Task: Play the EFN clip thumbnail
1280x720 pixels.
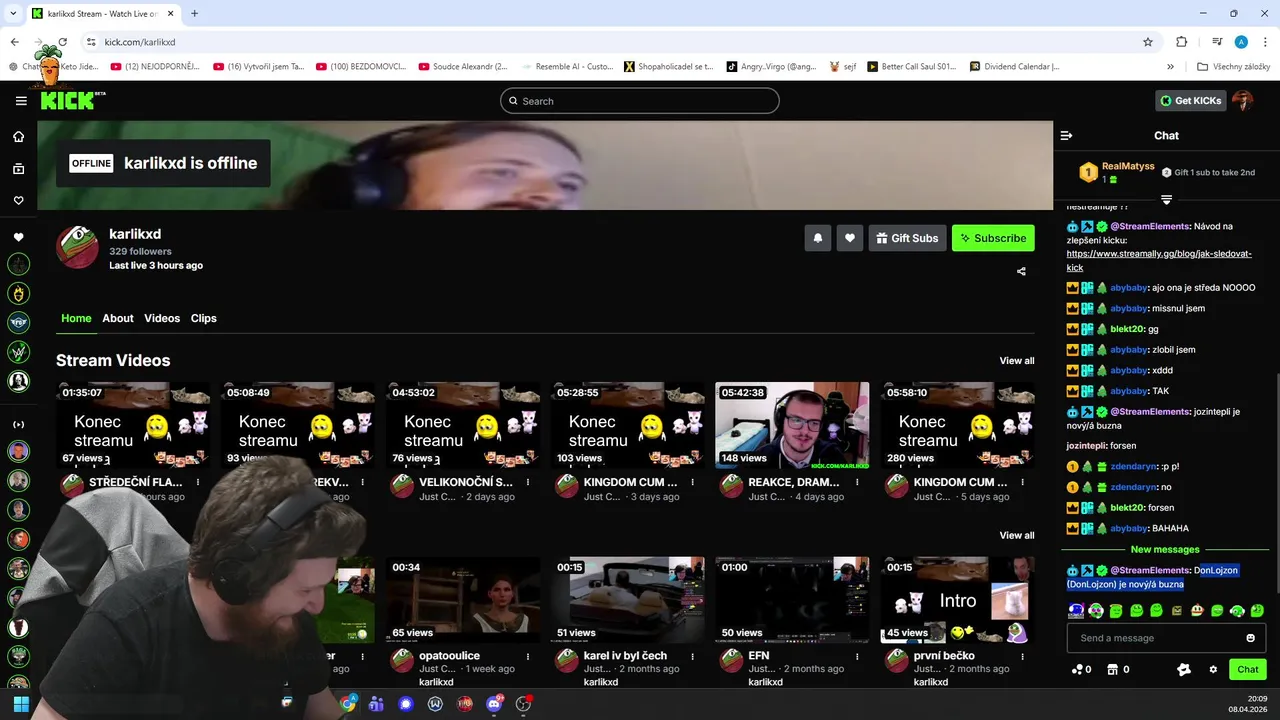Action: point(792,600)
